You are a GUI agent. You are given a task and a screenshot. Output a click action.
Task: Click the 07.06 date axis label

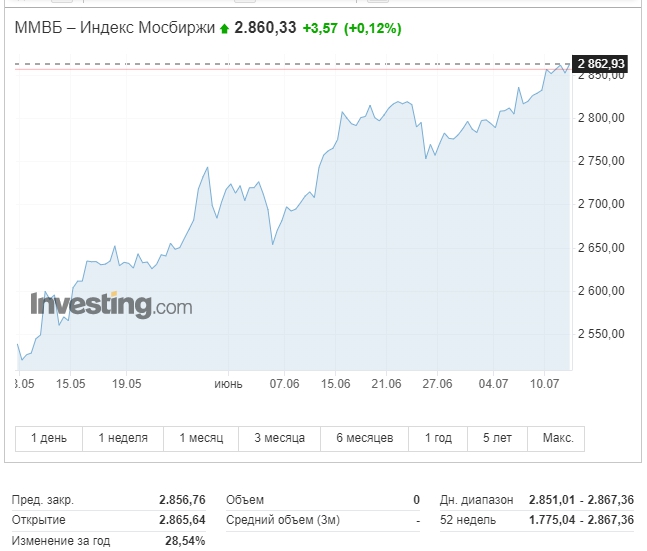pos(284,384)
